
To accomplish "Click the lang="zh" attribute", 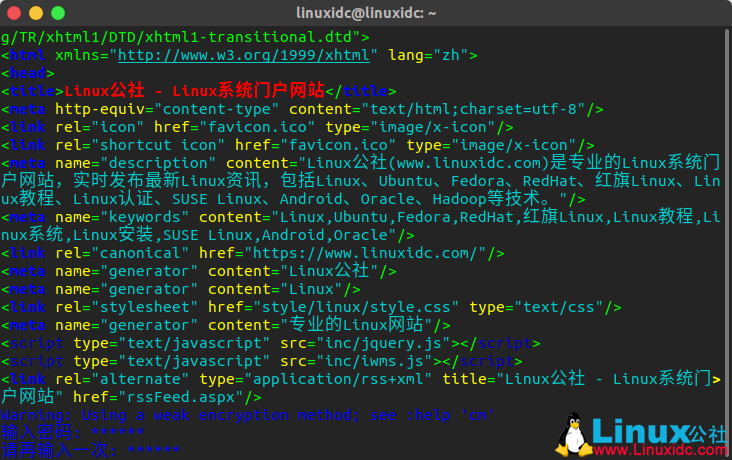I will (x=429, y=55).
